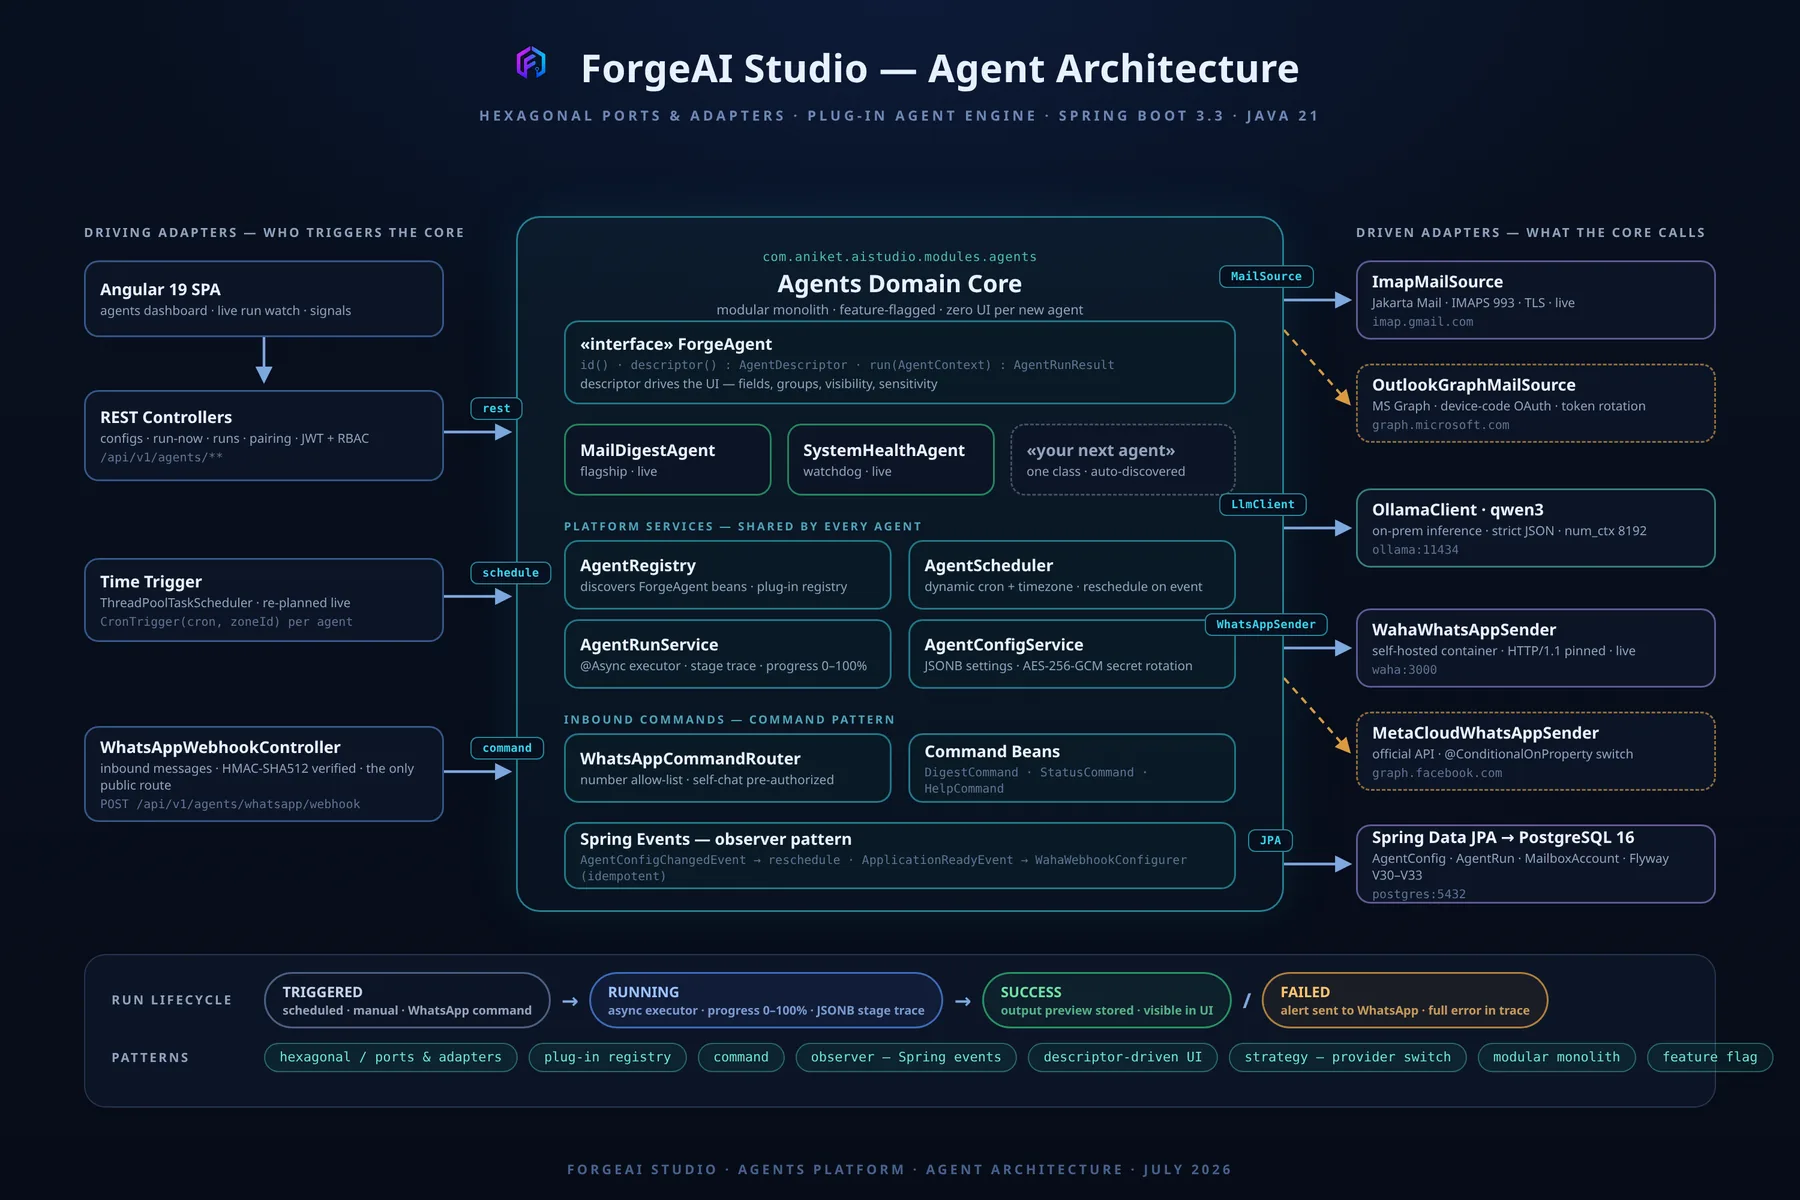Click the SUCCESS lifecycle pill
This screenshot has width=1800, height=1200.
click(x=1107, y=1000)
